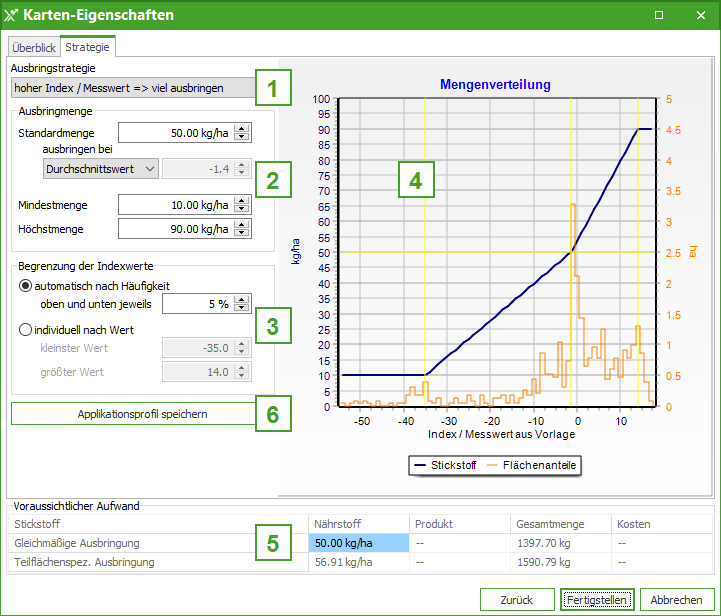
Task: Click the Stickstoff legend entry
Action: pyautogui.click(x=444, y=465)
